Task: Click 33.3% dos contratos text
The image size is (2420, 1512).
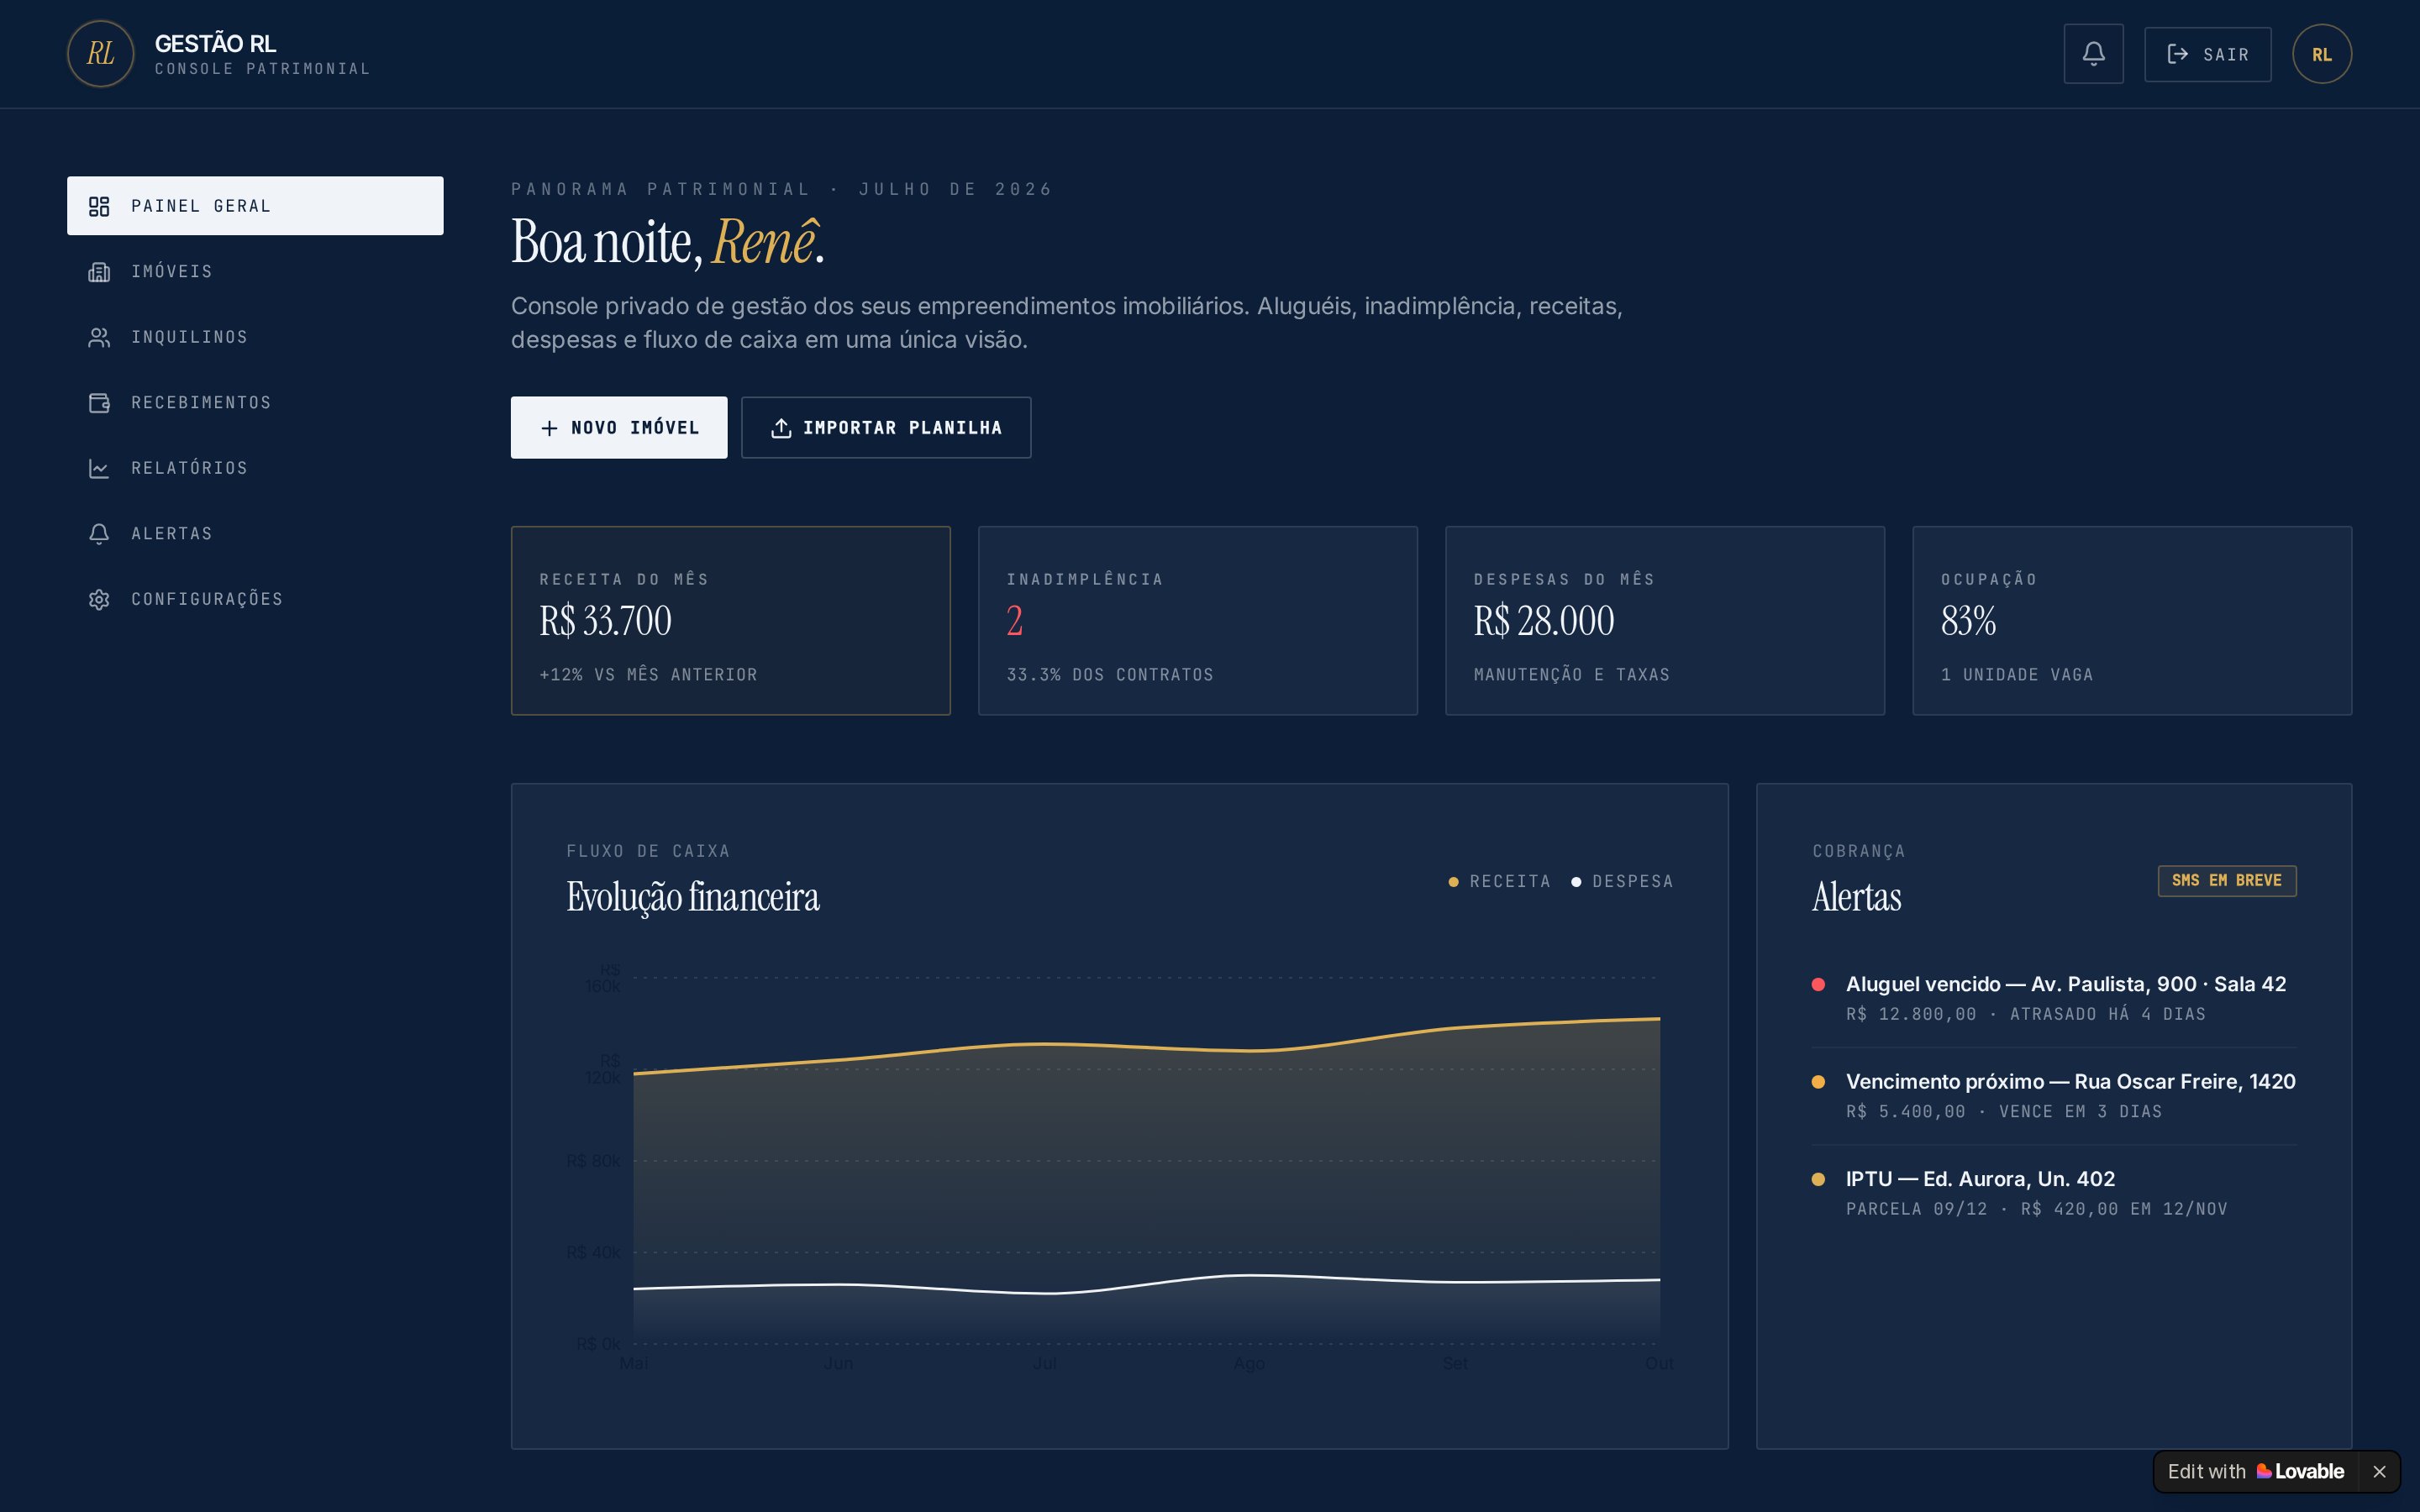Action: pos(1110,675)
